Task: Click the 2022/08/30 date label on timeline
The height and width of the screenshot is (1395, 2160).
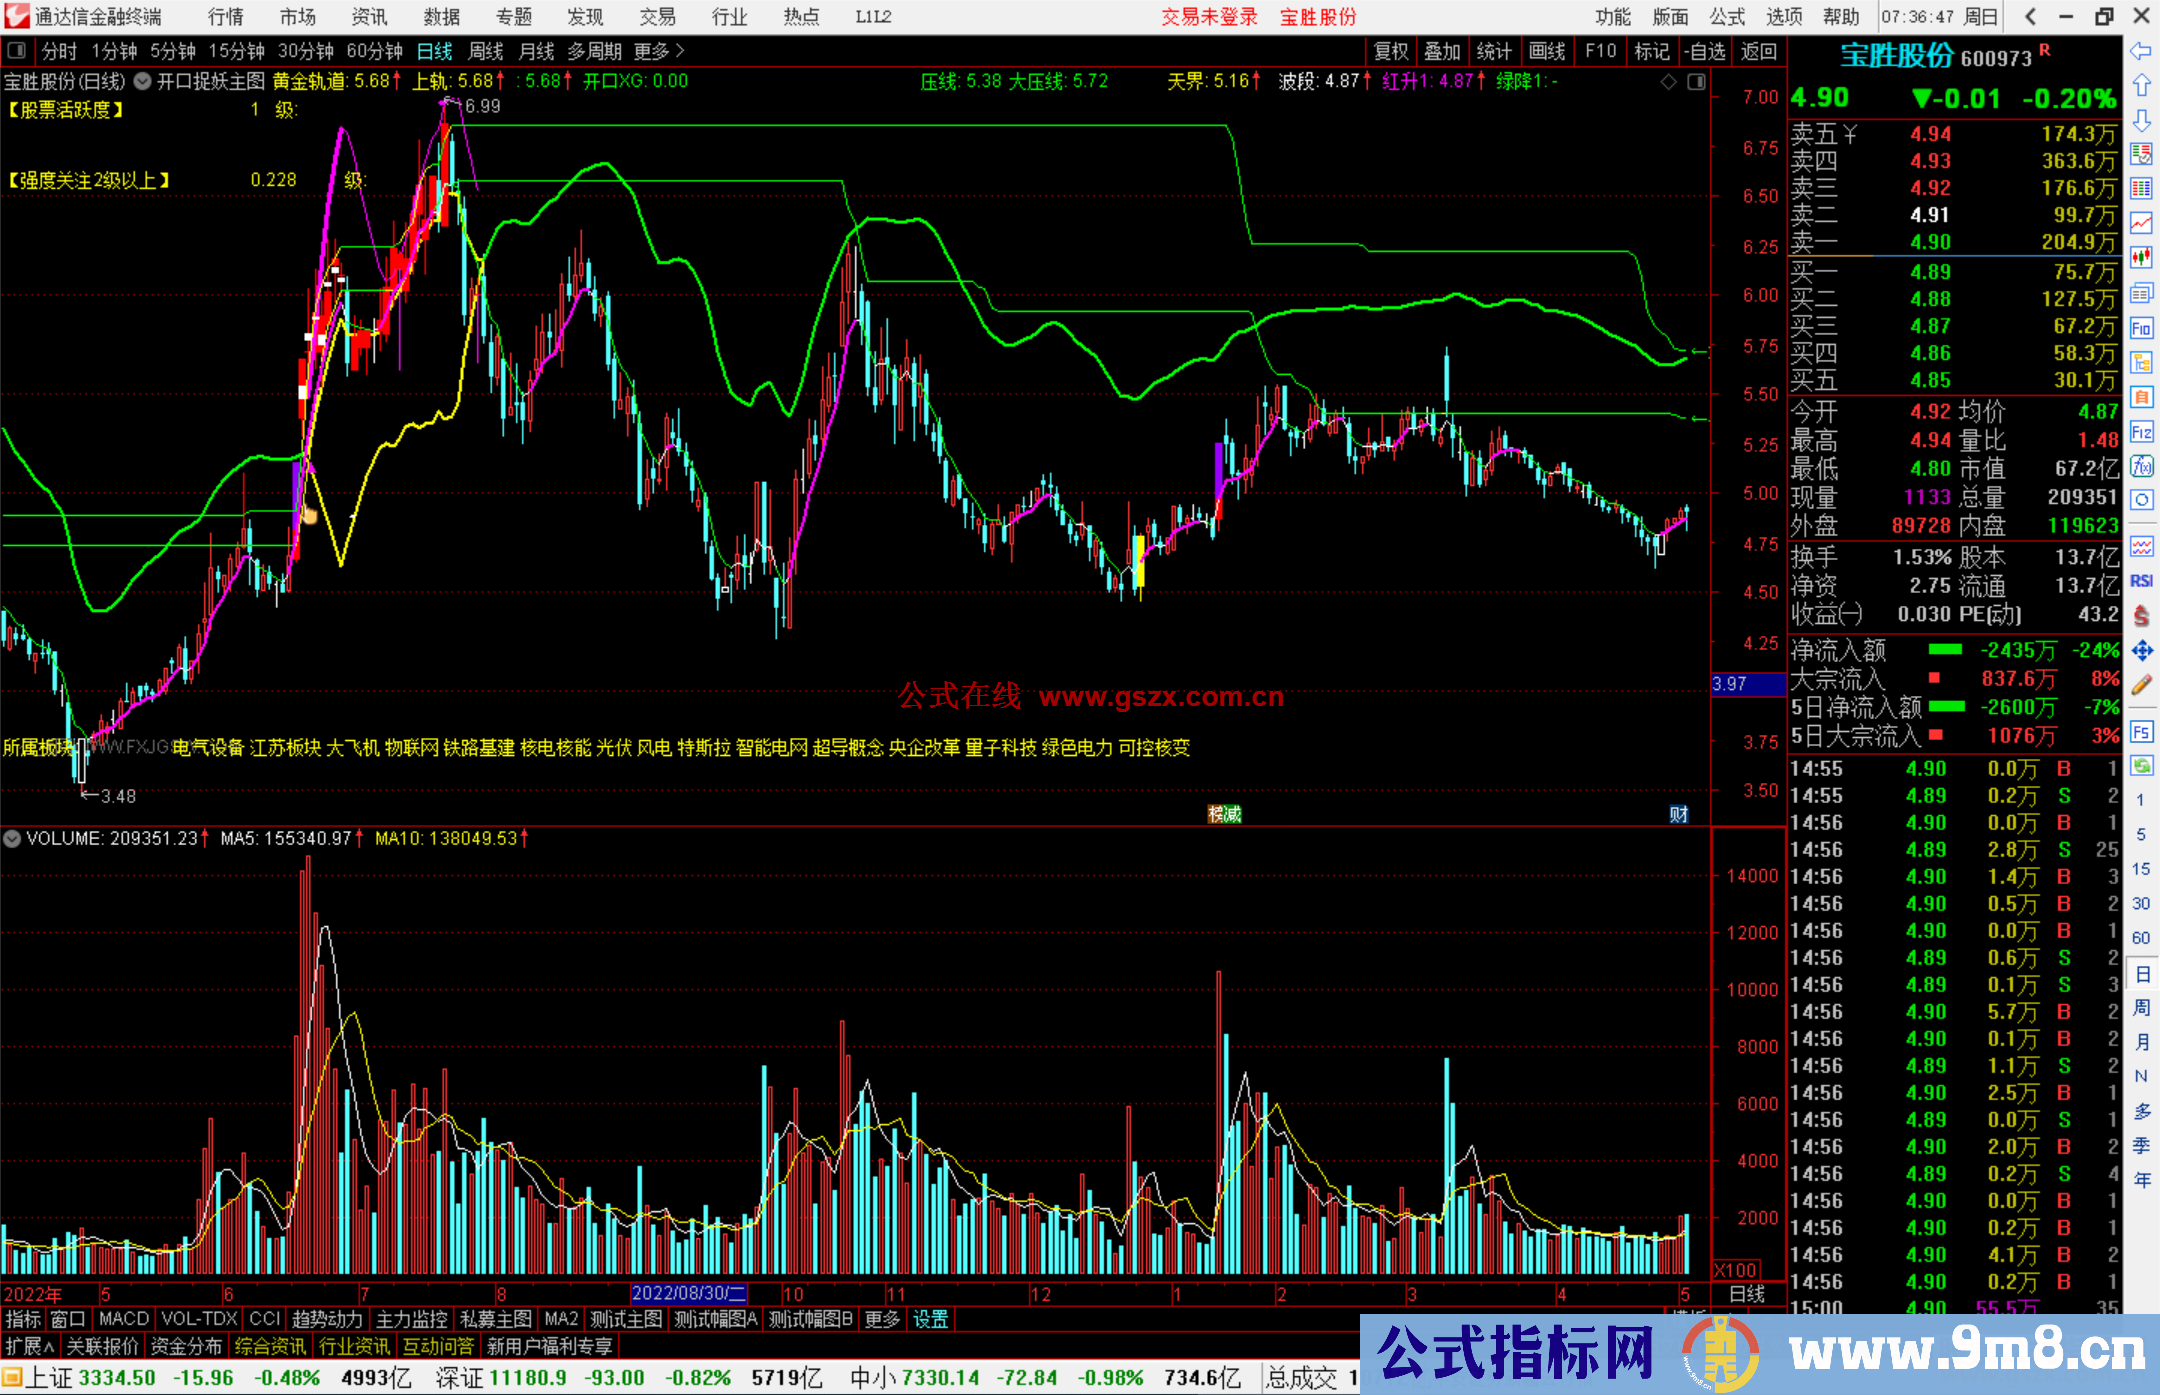Action: (689, 1293)
